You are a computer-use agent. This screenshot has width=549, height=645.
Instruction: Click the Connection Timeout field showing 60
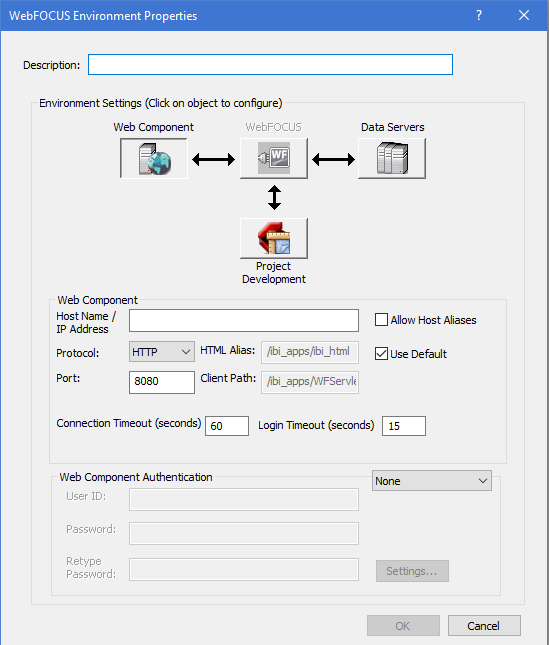[227, 426]
